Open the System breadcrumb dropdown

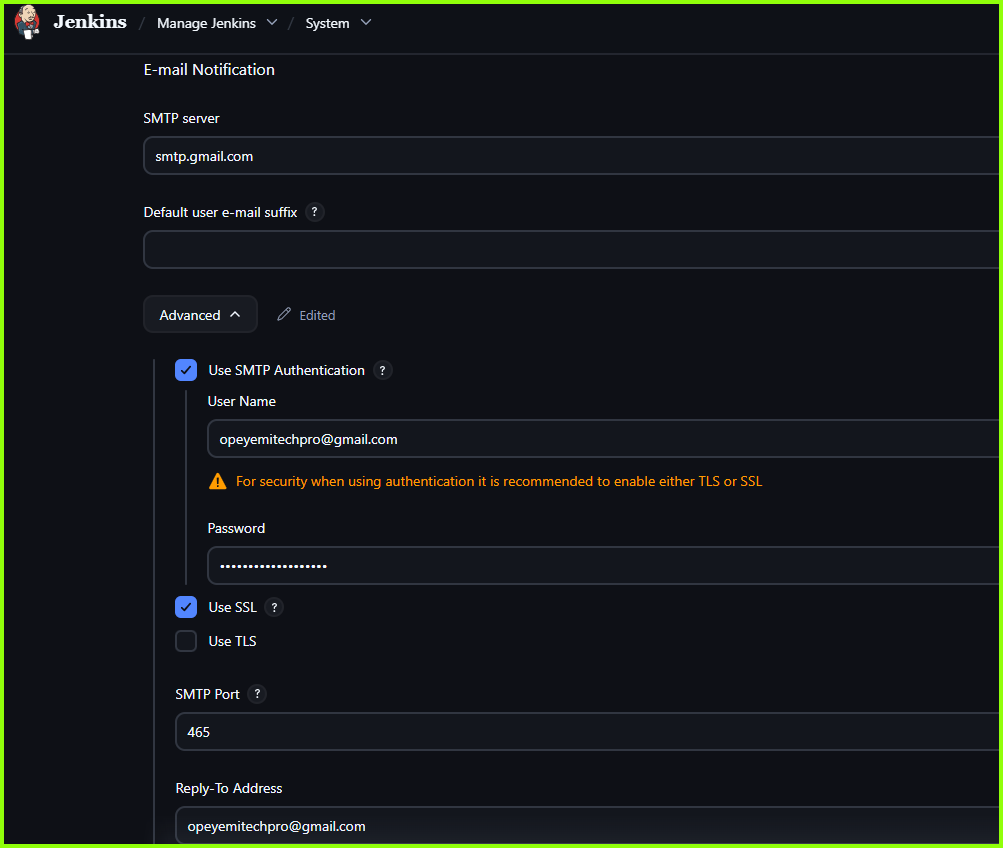point(366,22)
